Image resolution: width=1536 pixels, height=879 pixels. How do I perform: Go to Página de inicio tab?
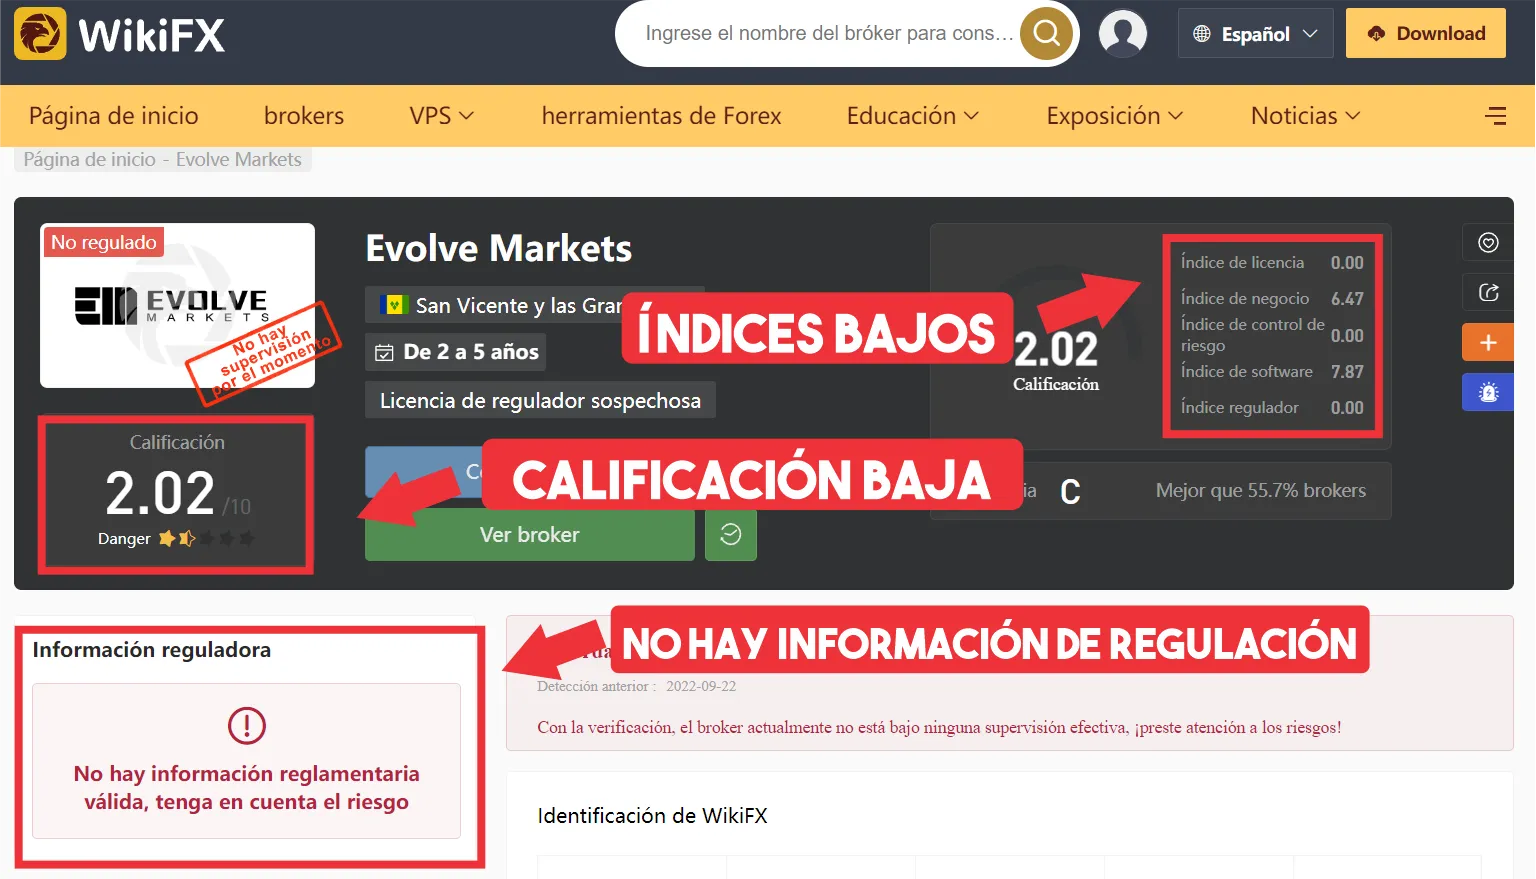[114, 116]
